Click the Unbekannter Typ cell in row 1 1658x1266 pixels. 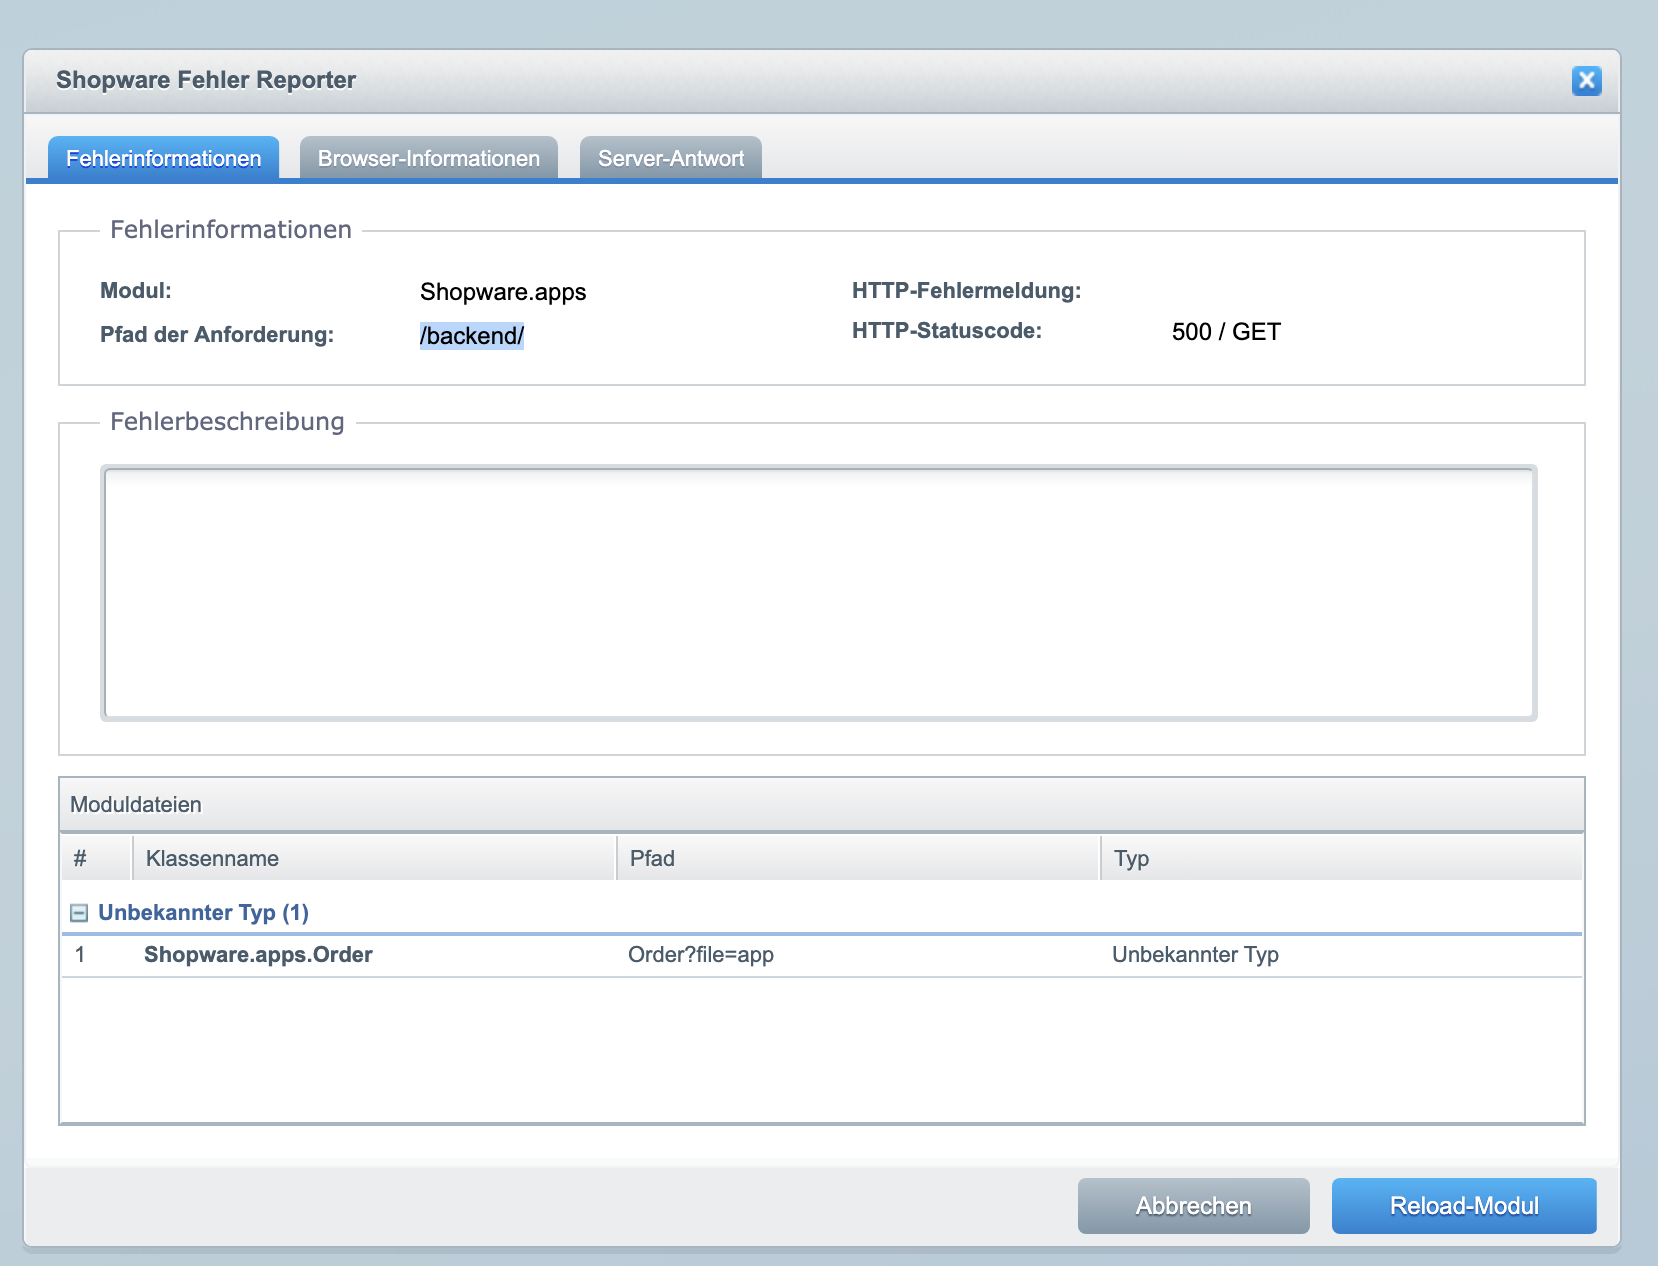[x=1195, y=955]
